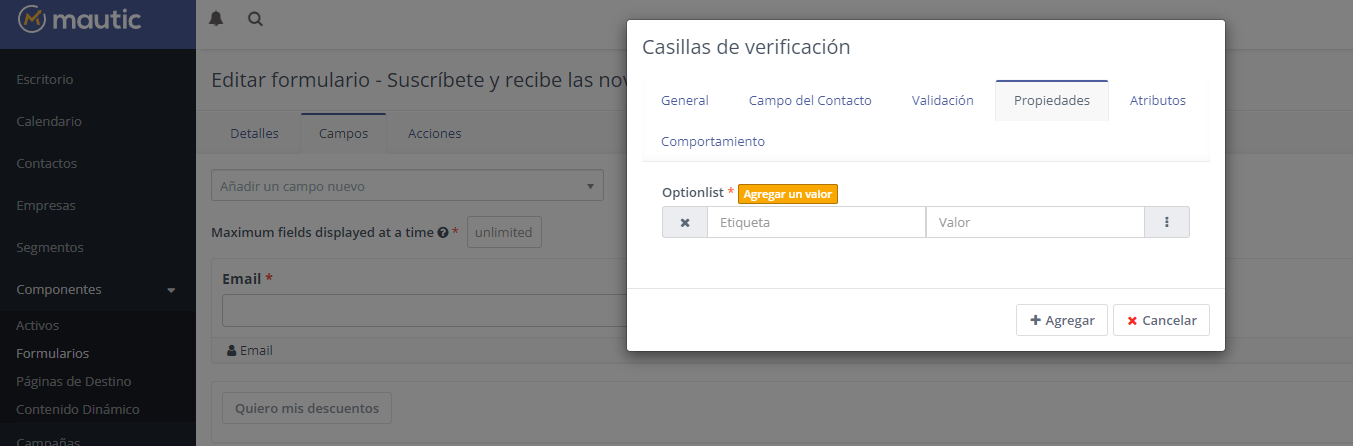This screenshot has width=1353, height=446.
Task: Open Calendario in the sidebar
Action: 49,121
